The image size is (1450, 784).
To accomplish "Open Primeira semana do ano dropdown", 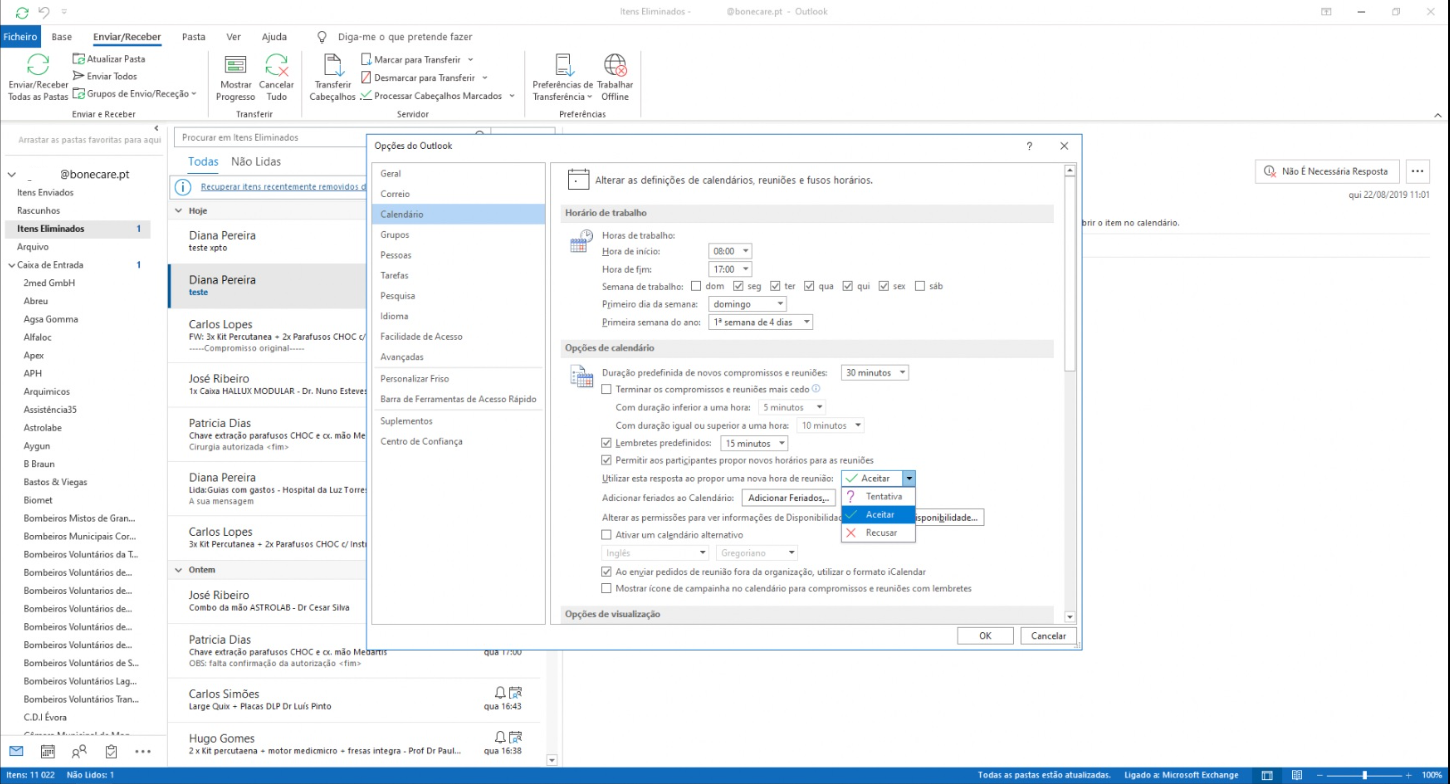I will tap(760, 322).
